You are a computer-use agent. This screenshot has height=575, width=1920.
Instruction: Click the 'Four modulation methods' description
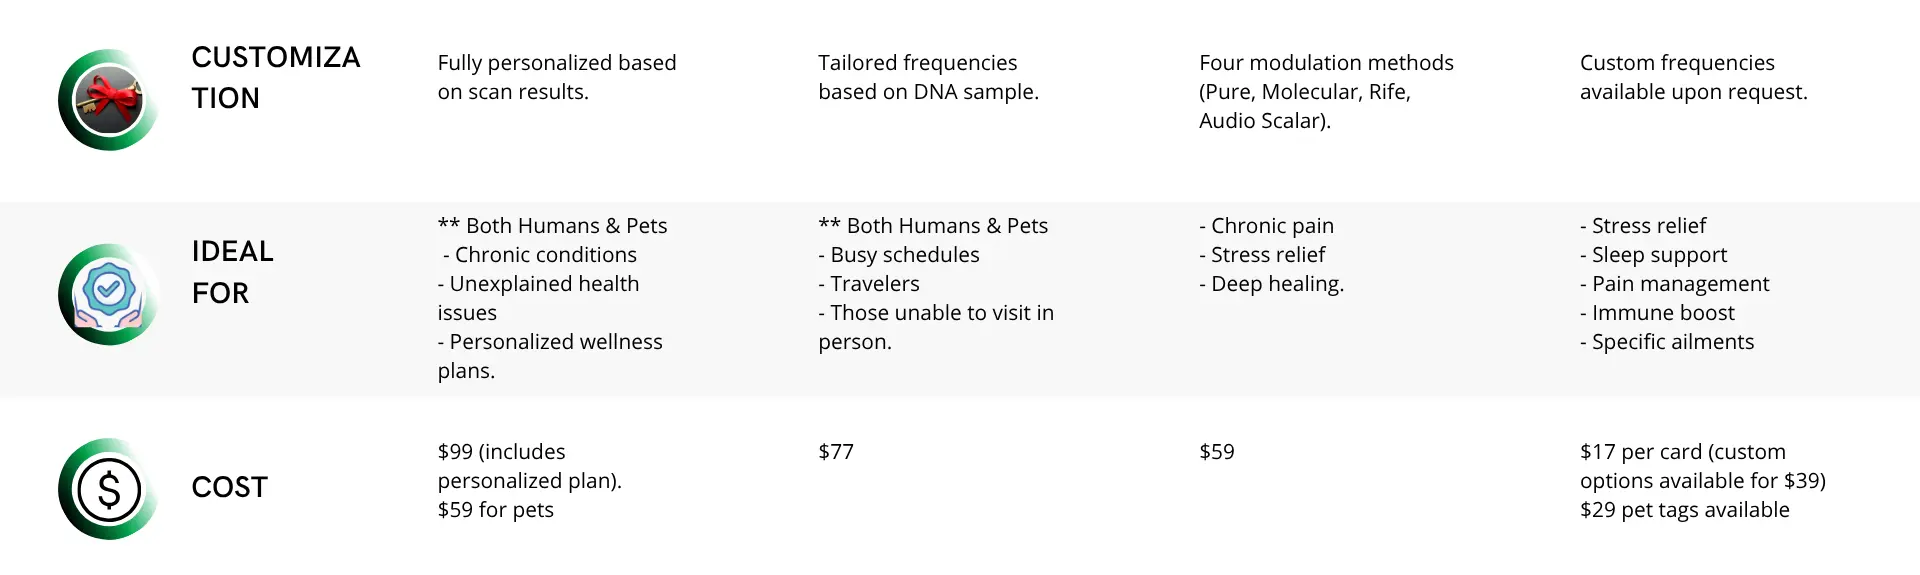[x=1326, y=91]
